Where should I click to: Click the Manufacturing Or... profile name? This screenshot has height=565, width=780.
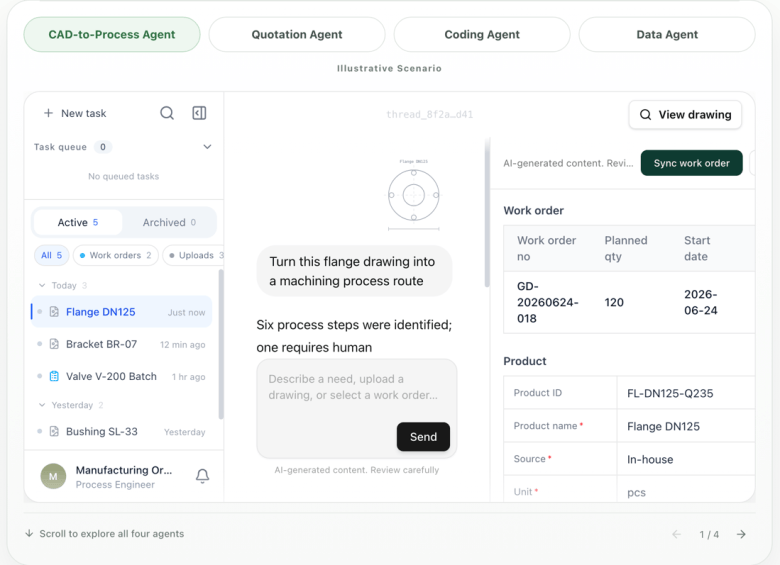tap(124, 470)
